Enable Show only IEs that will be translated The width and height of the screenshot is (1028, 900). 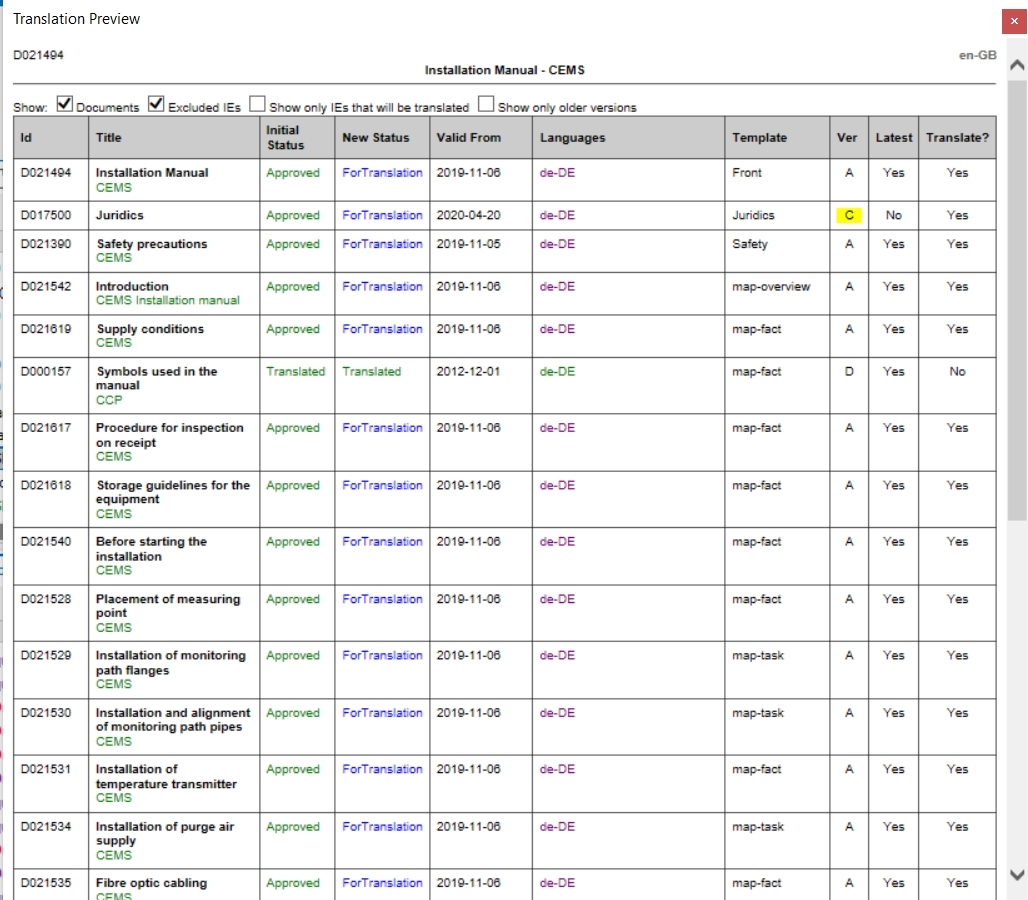(257, 105)
